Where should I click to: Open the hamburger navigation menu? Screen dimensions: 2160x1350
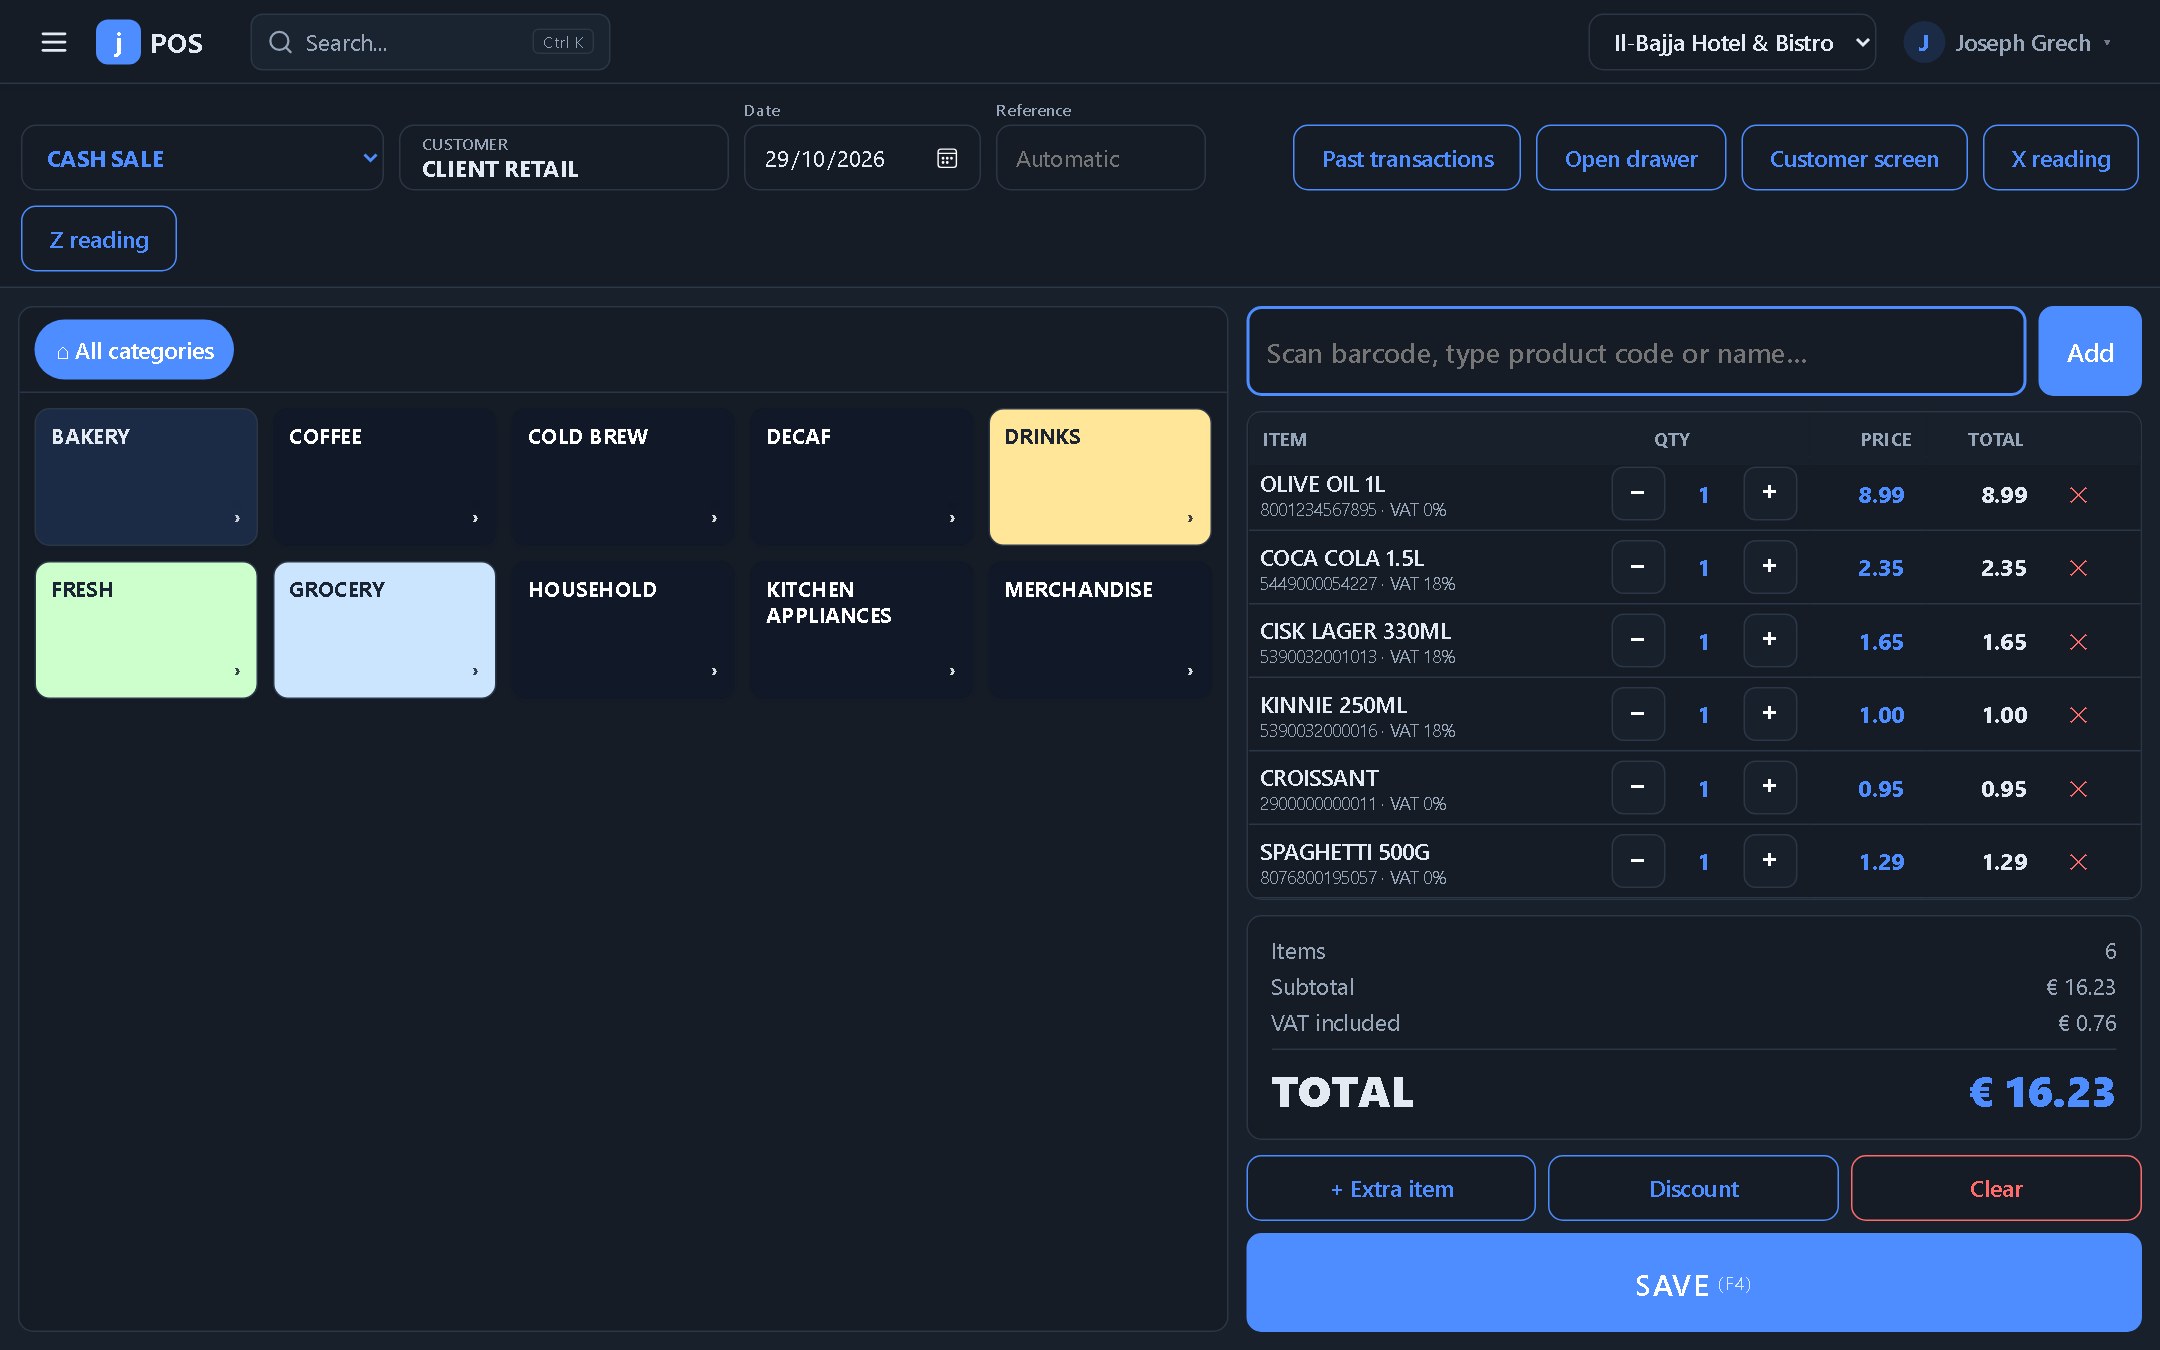pyautogui.click(x=54, y=42)
